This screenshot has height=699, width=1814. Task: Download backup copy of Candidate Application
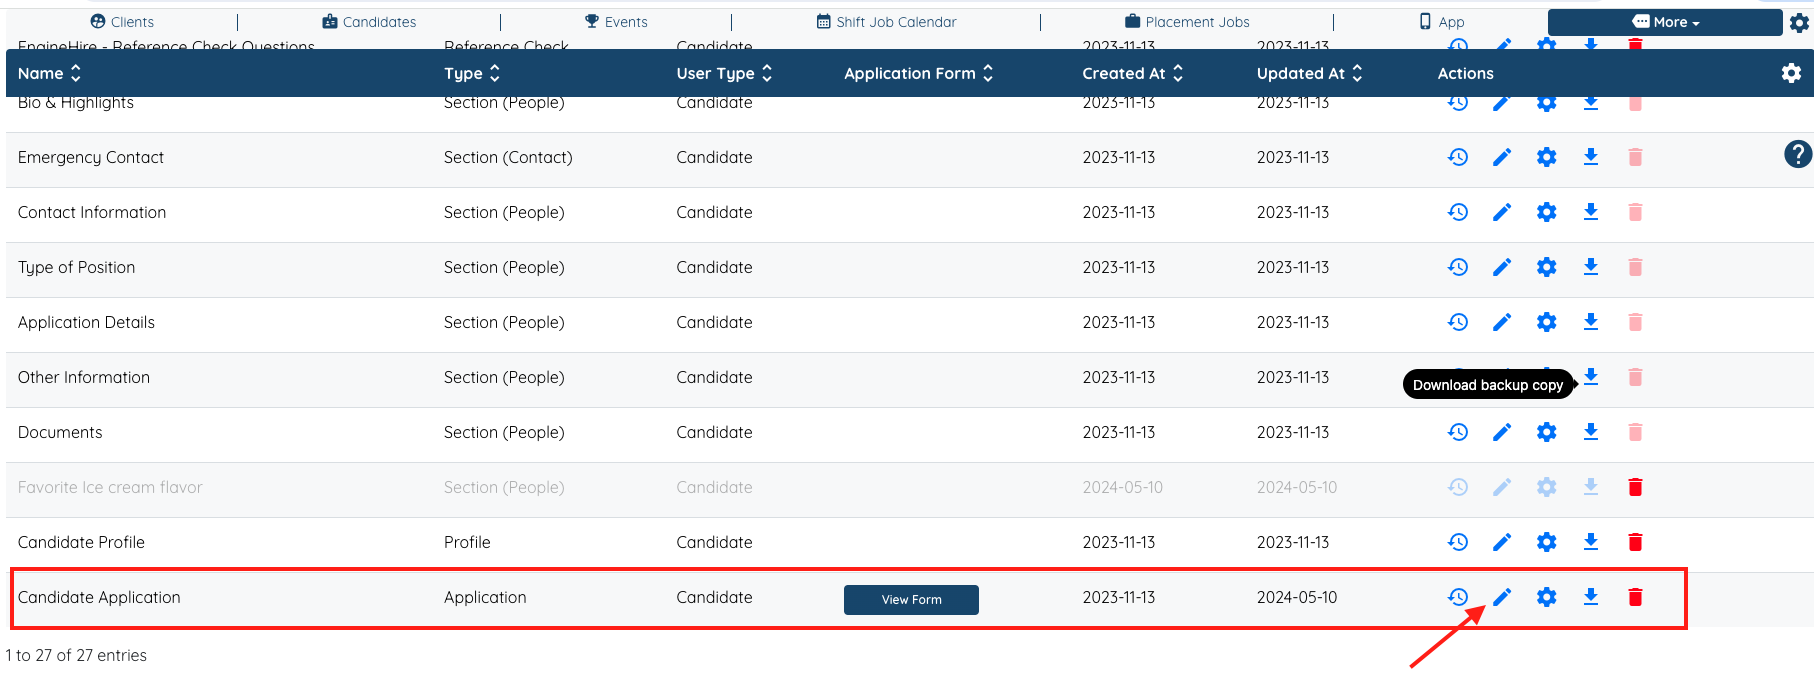[1591, 597]
